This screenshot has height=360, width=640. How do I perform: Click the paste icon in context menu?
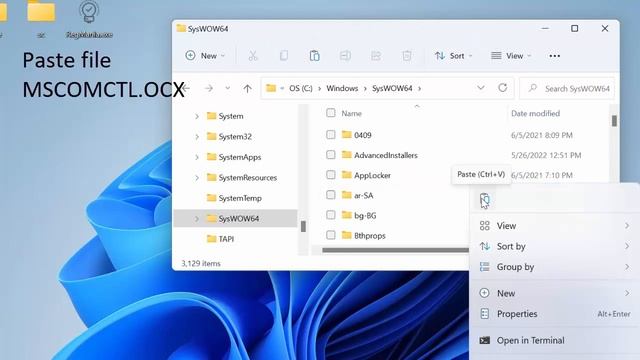tap(484, 200)
